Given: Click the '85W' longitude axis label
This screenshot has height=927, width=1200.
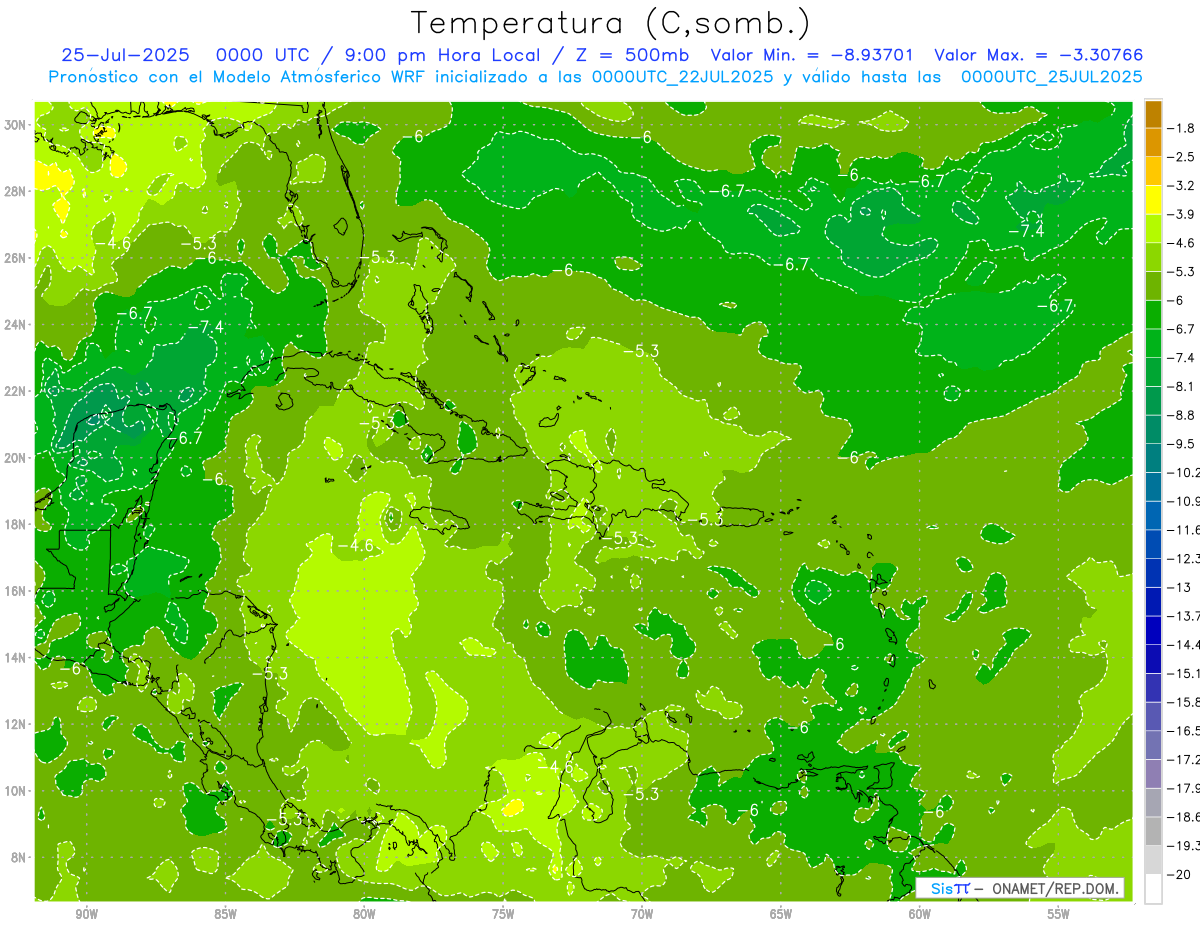Looking at the screenshot, I should pos(225,914).
